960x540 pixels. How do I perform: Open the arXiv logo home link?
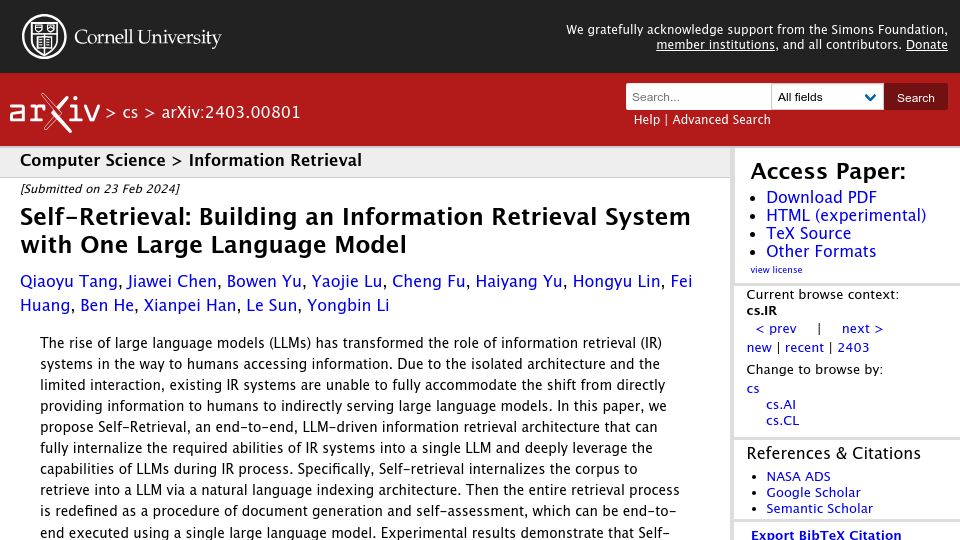54,113
